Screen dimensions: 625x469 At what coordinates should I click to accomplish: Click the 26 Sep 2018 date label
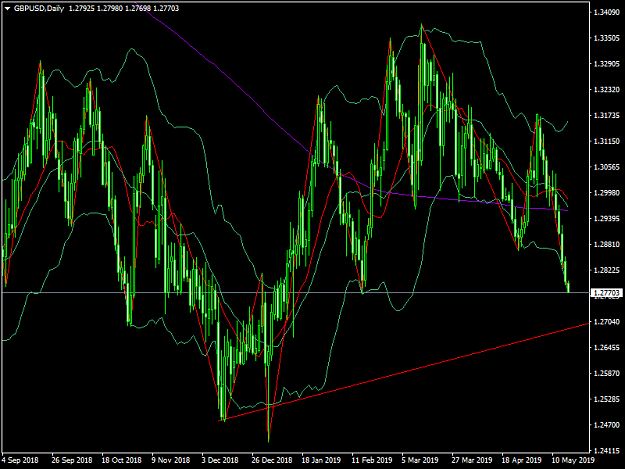[x=72, y=460]
